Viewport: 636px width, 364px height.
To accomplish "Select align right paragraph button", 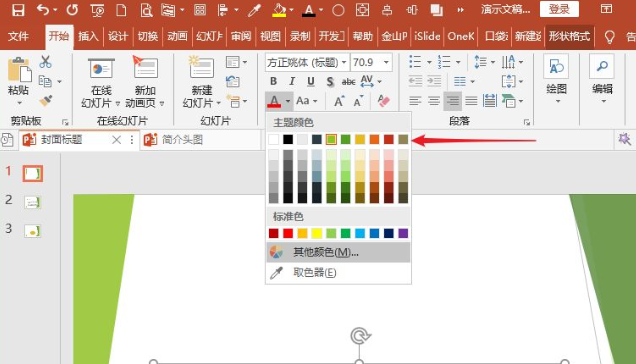I will pos(452,101).
